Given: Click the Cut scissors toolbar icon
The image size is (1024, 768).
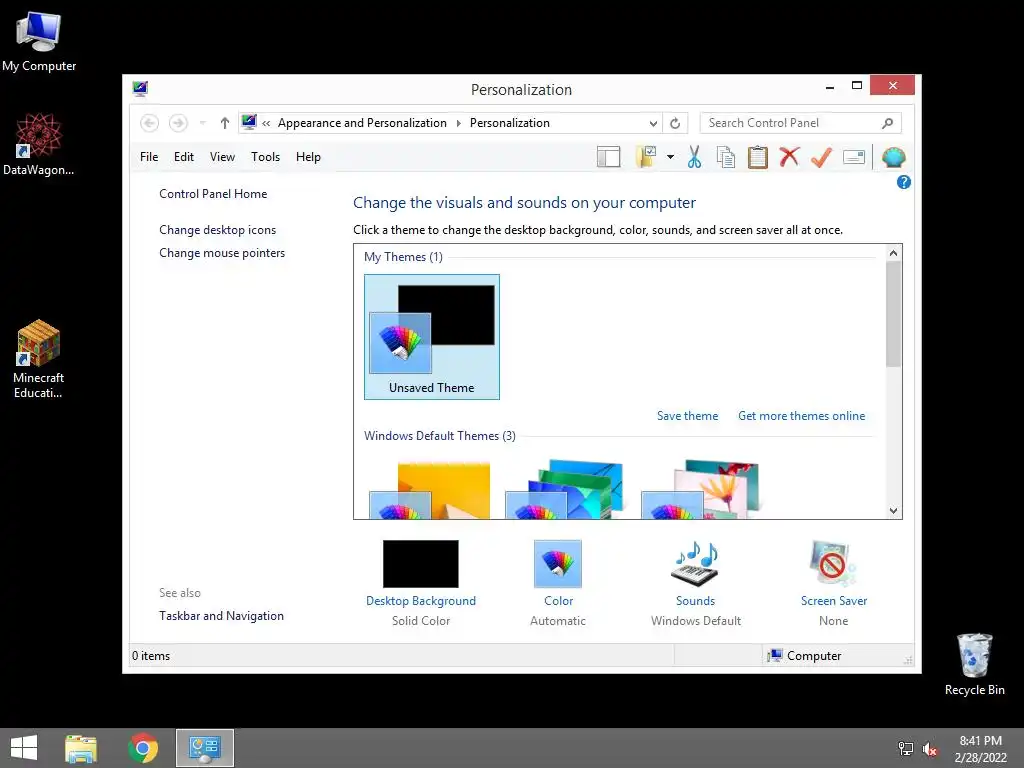Looking at the screenshot, I should click(x=694, y=157).
